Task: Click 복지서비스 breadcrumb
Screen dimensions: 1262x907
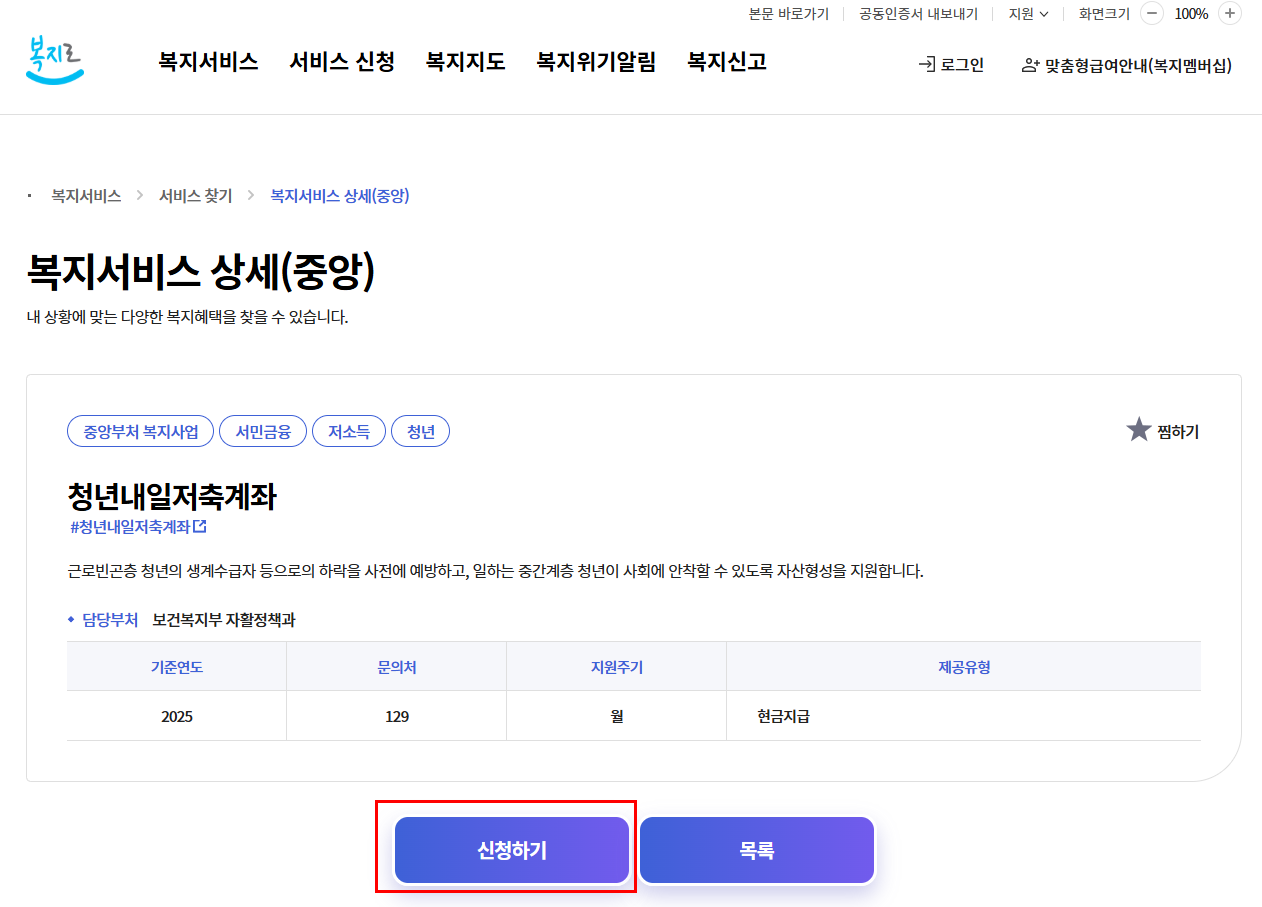Action: tap(86, 196)
